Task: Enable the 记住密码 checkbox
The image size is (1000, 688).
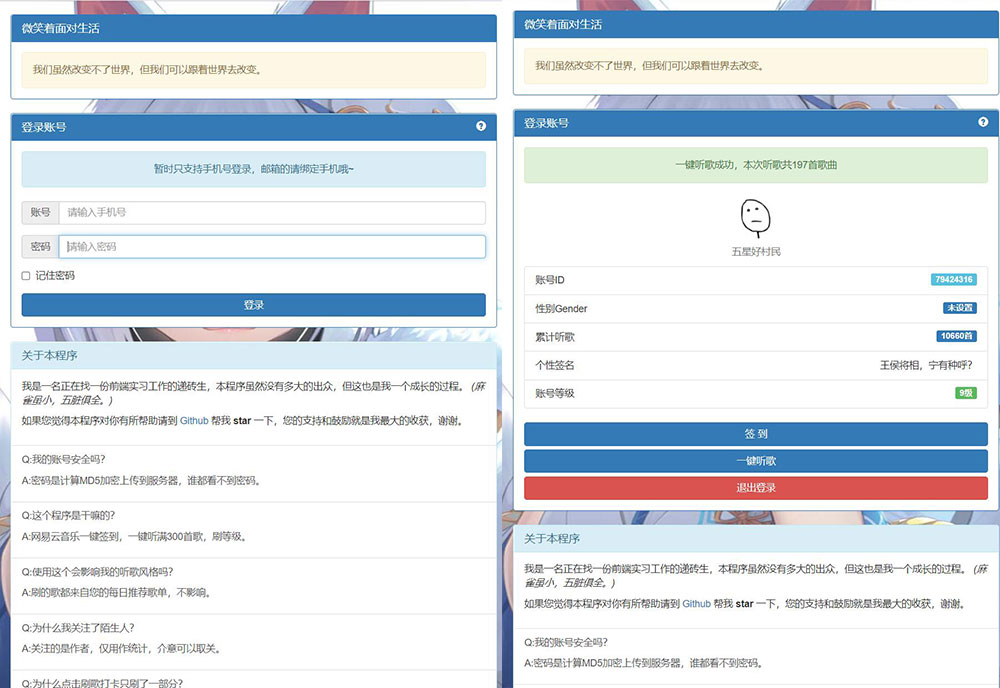Action: click(x=21, y=277)
